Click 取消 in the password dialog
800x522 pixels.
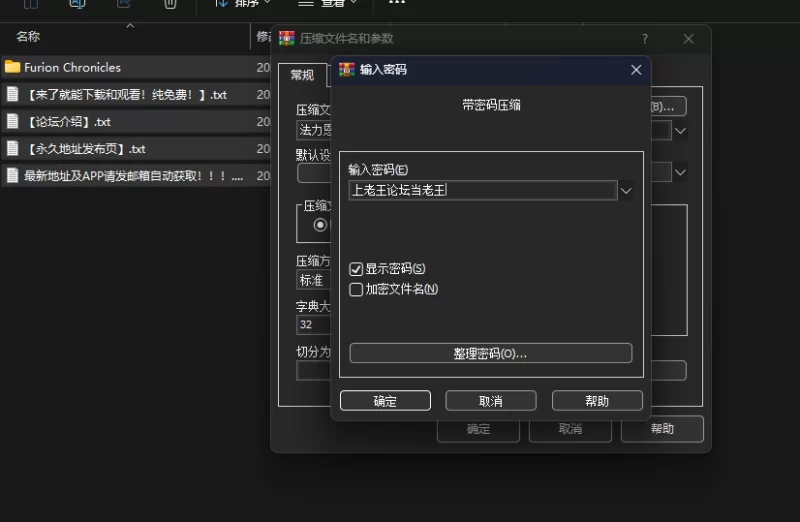click(x=491, y=401)
